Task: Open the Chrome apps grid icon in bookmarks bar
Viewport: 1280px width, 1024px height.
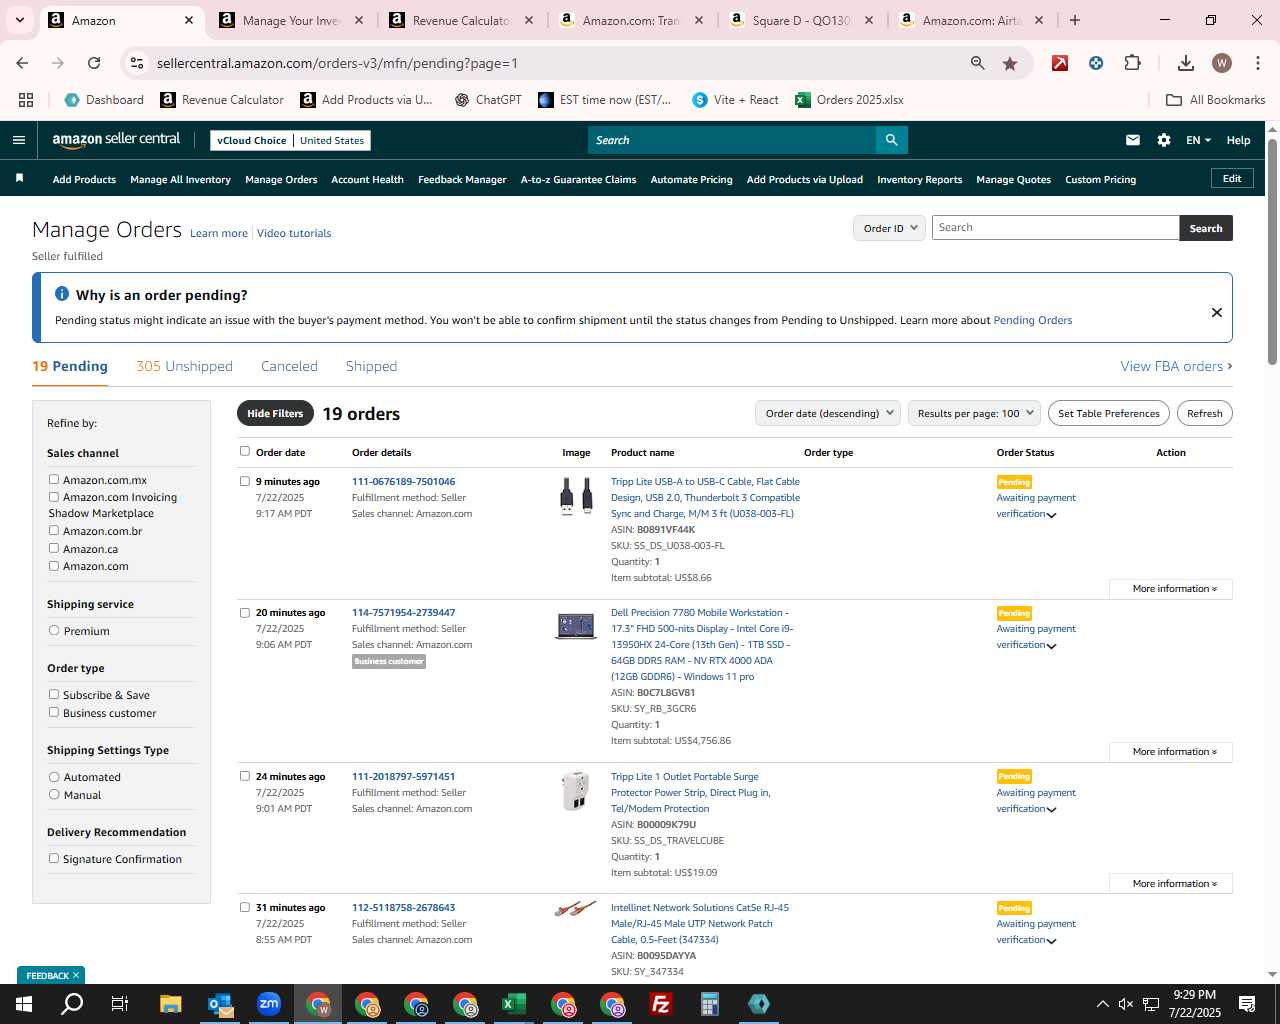Action: (26, 100)
